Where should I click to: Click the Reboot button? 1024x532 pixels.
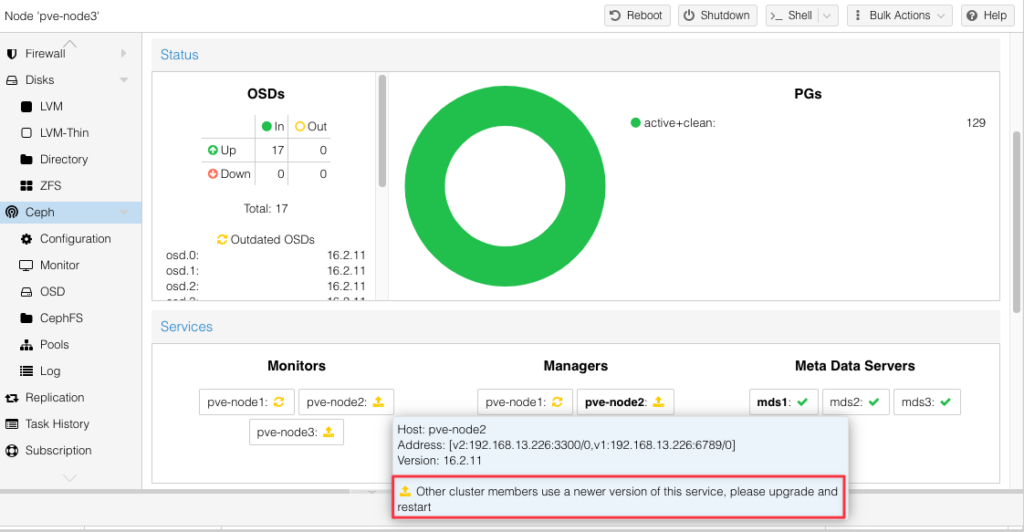point(637,16)
